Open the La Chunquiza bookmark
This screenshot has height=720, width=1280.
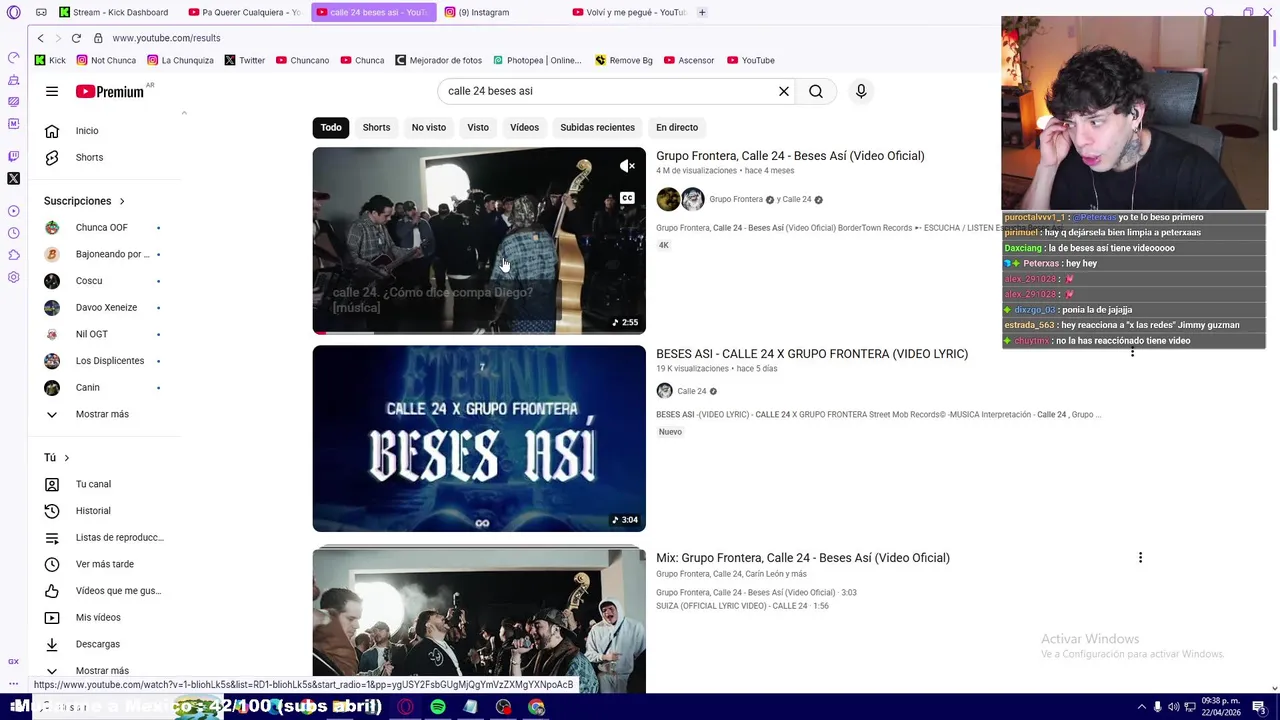point(180,60)
